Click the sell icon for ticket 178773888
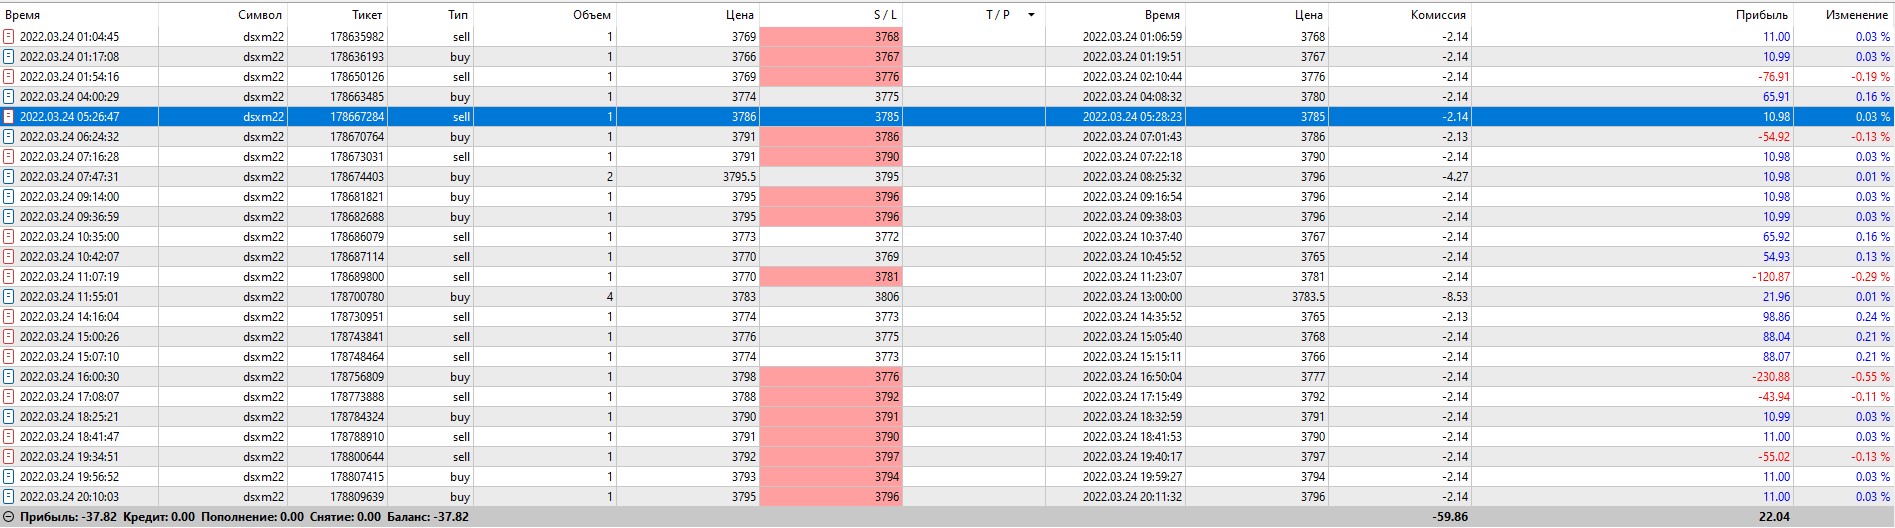Image resolution: width=1895 pixels, height=528 pixels. [9, 397]
